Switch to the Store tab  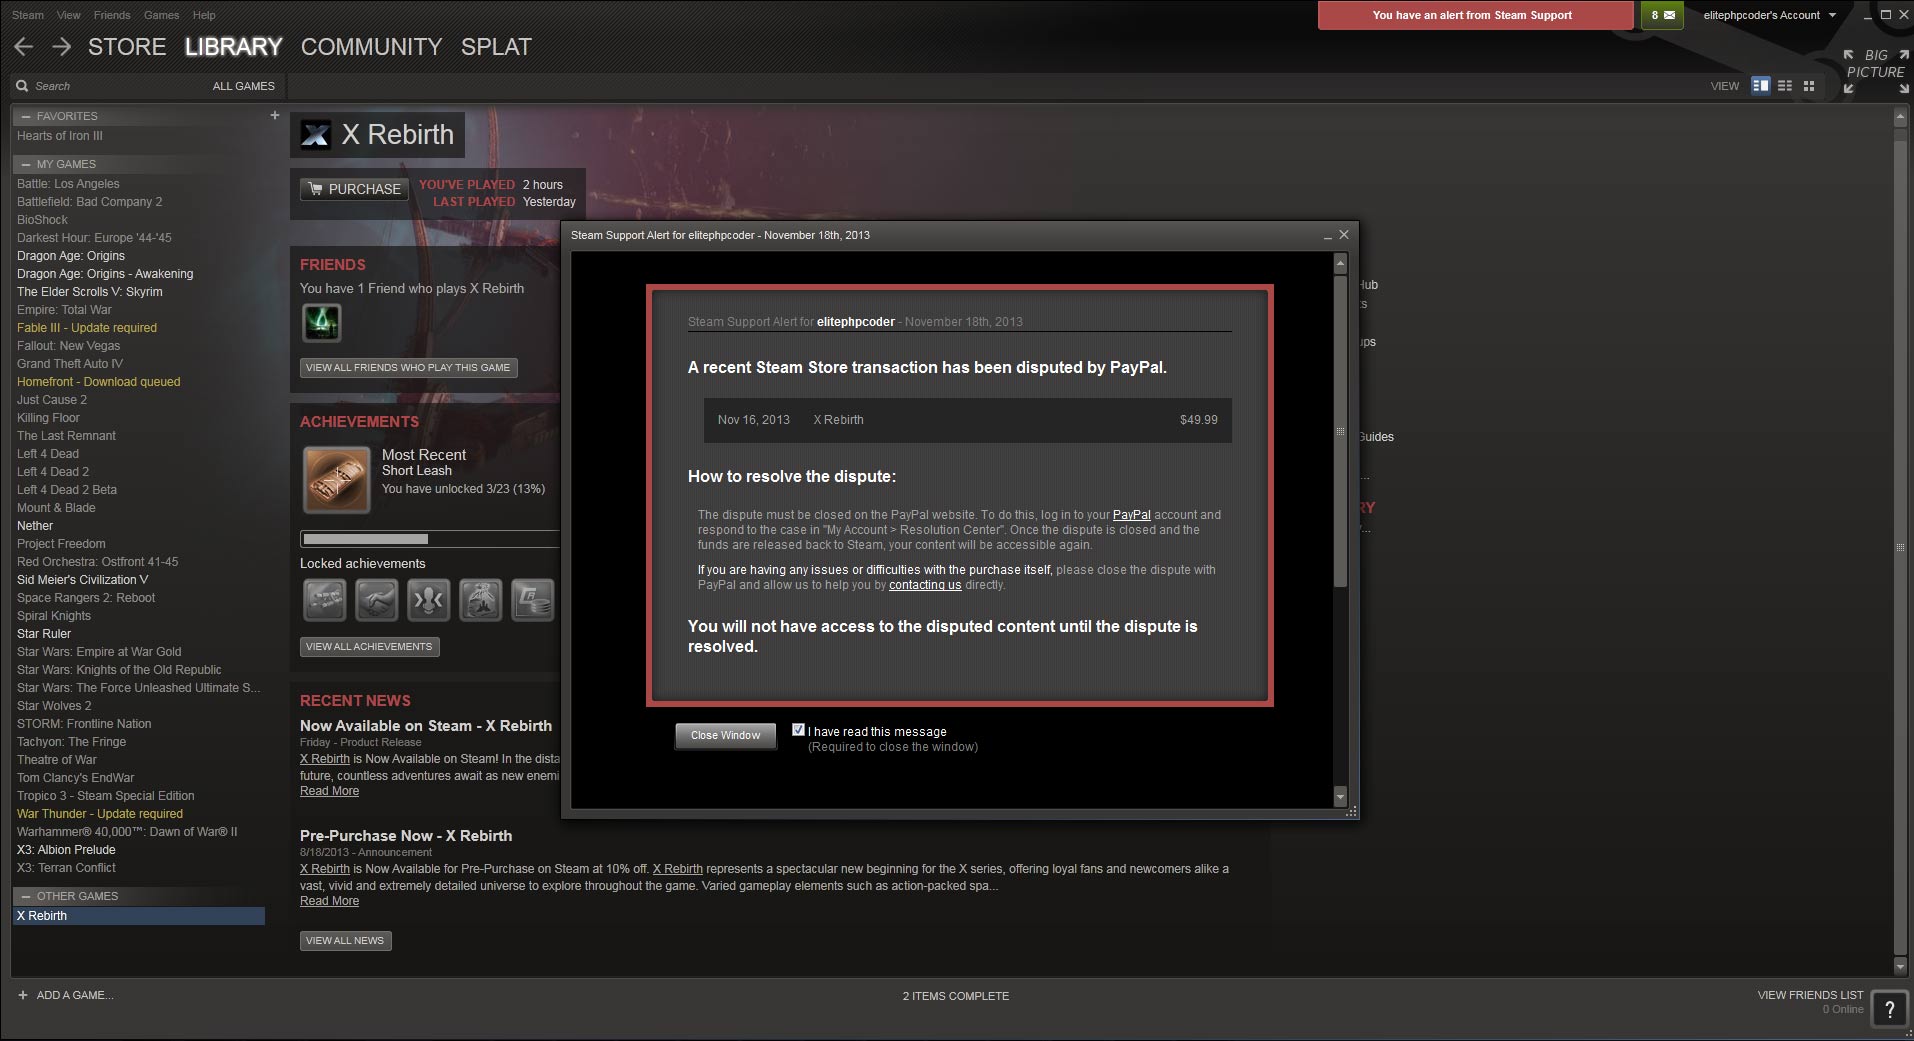tap(127, 47)
